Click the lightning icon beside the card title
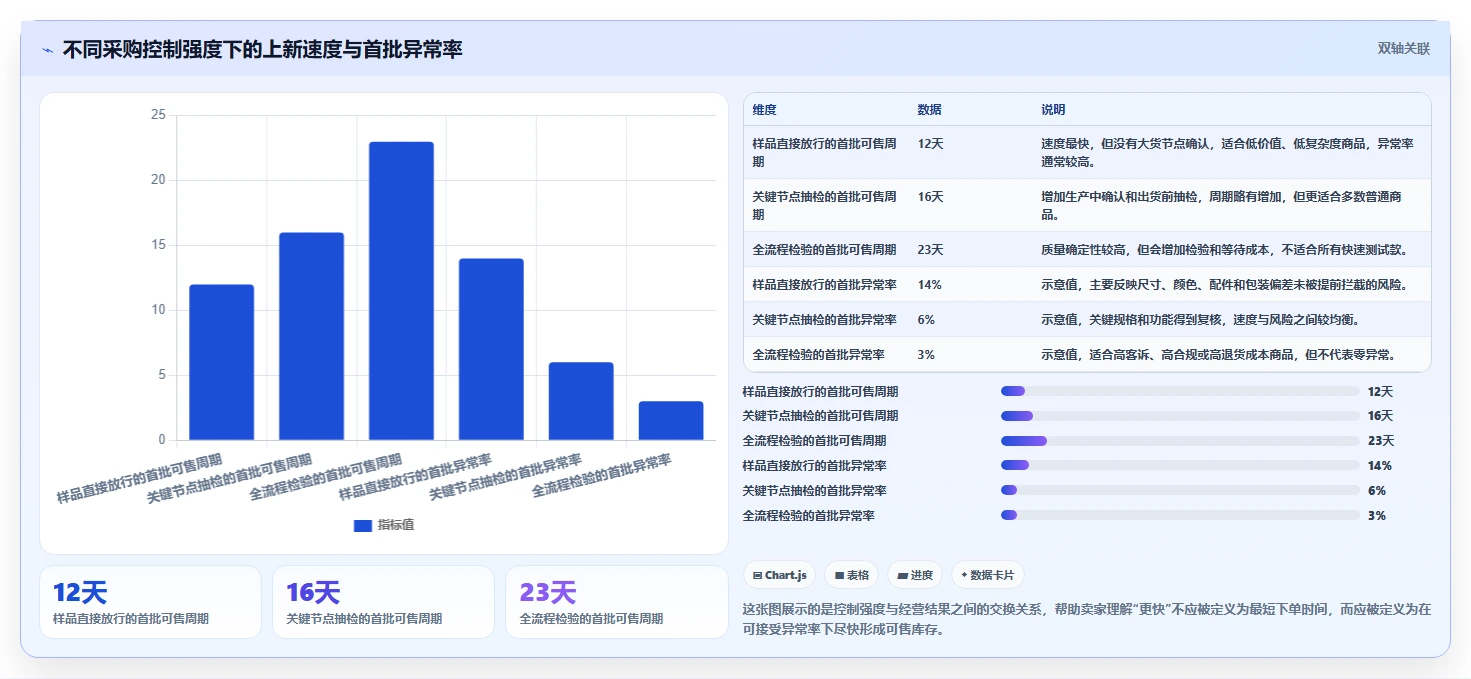1471x679 pixels. click(x=47, y=50)
